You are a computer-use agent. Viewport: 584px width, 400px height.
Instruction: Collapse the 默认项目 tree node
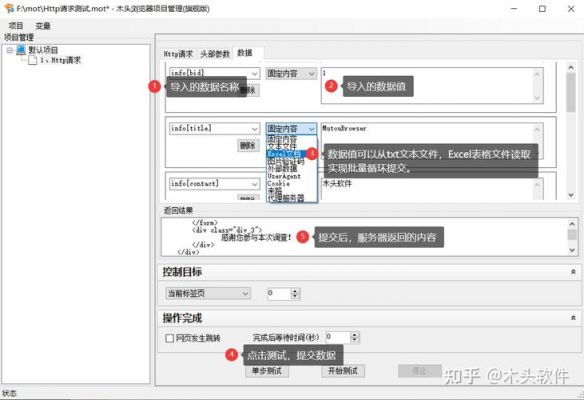(10, 50)
